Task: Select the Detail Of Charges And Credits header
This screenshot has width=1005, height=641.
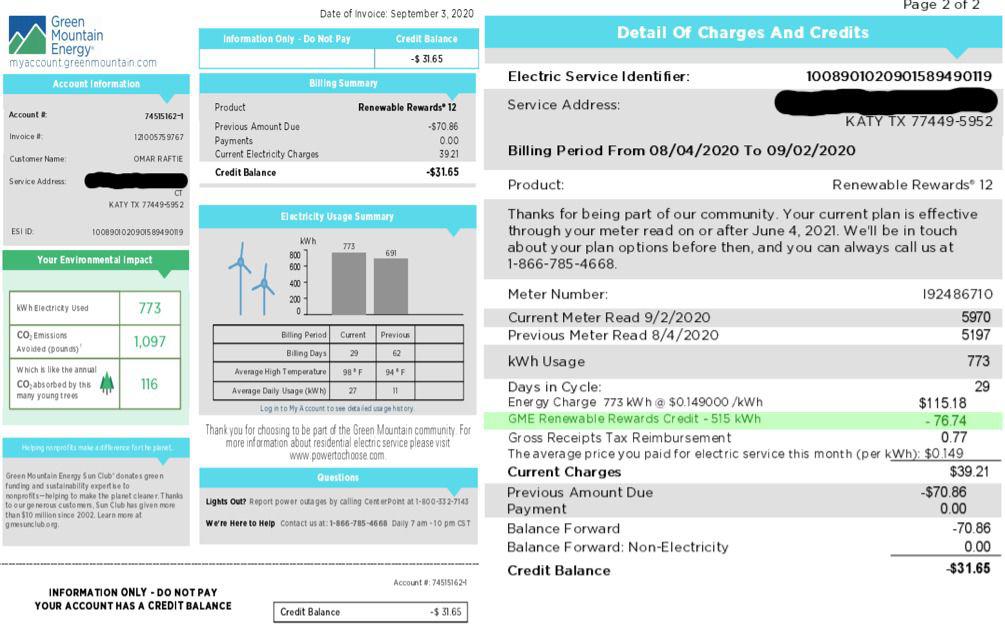Action: click(x=746, y=33)
